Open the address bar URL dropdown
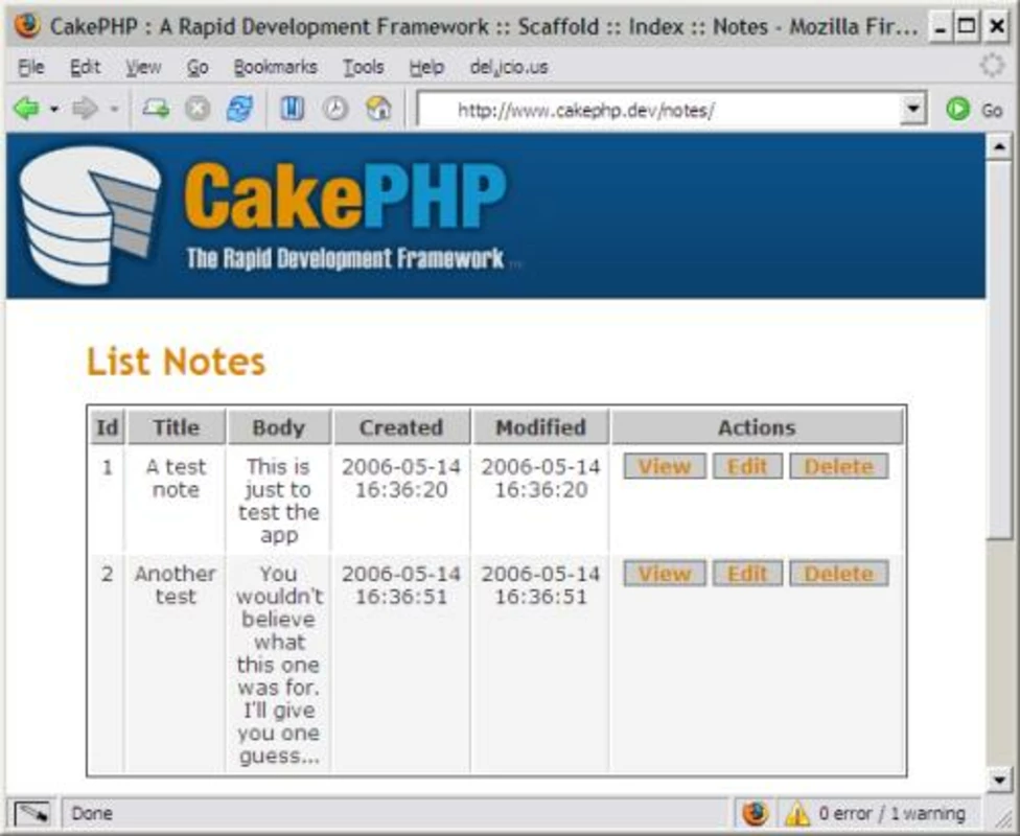Screen dimensions: 1020x836 point(913,109)
